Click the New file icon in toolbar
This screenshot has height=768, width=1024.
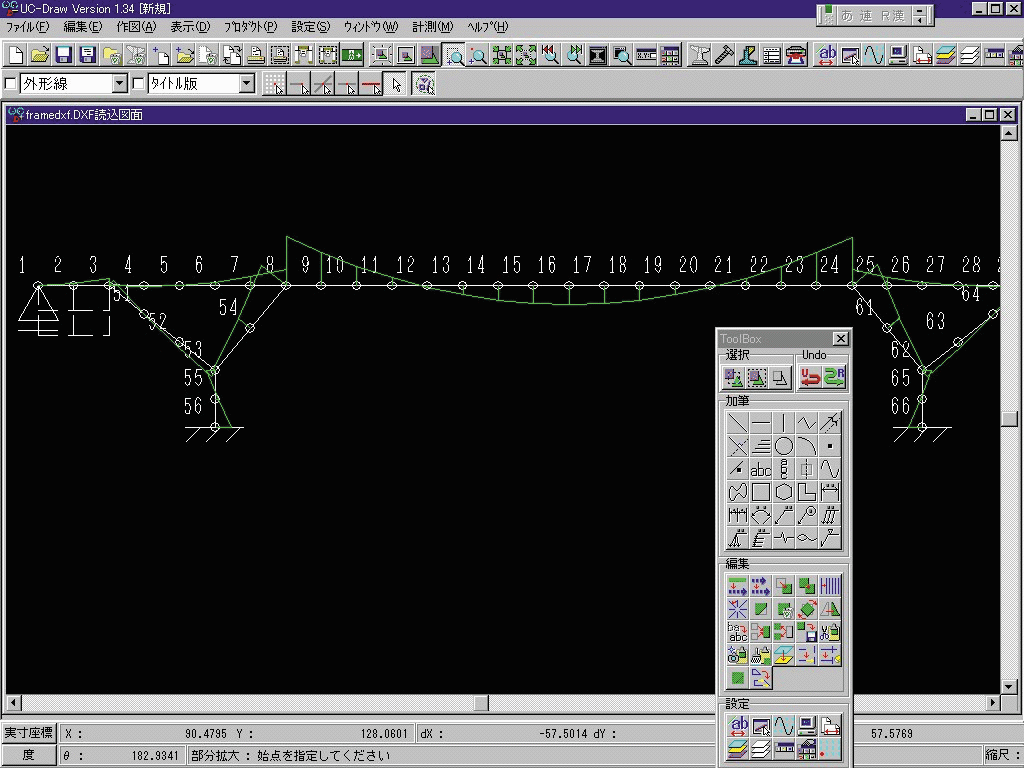(x=15, y=55)
